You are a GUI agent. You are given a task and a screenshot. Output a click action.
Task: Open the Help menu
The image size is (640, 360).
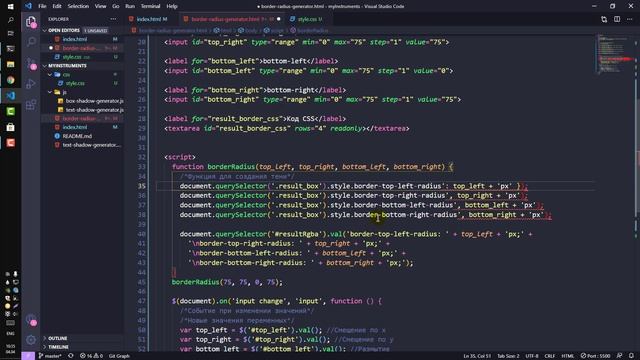[172, 6]
